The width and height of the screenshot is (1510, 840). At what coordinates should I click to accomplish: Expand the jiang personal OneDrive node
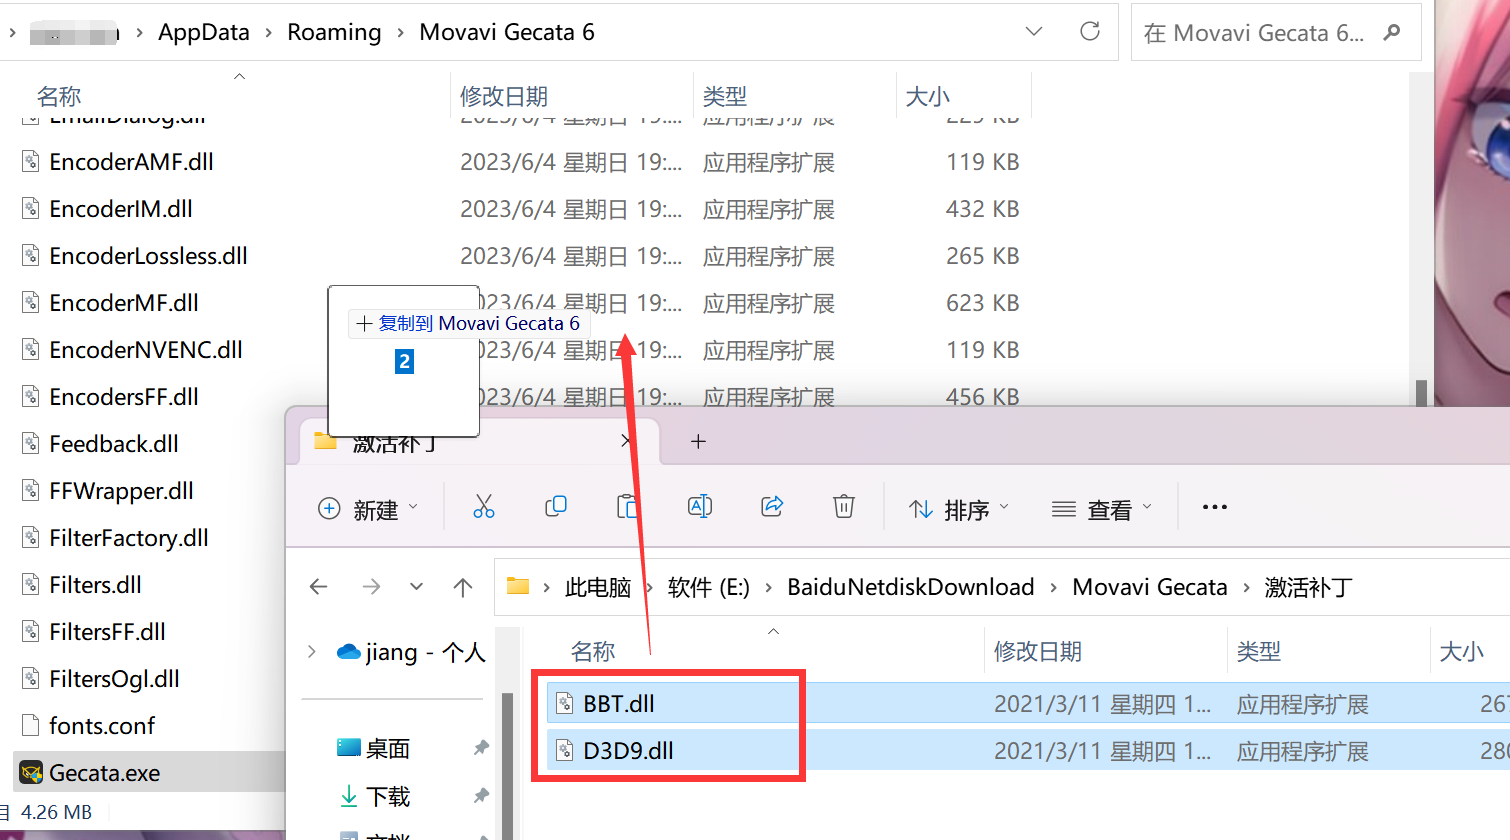312,652
